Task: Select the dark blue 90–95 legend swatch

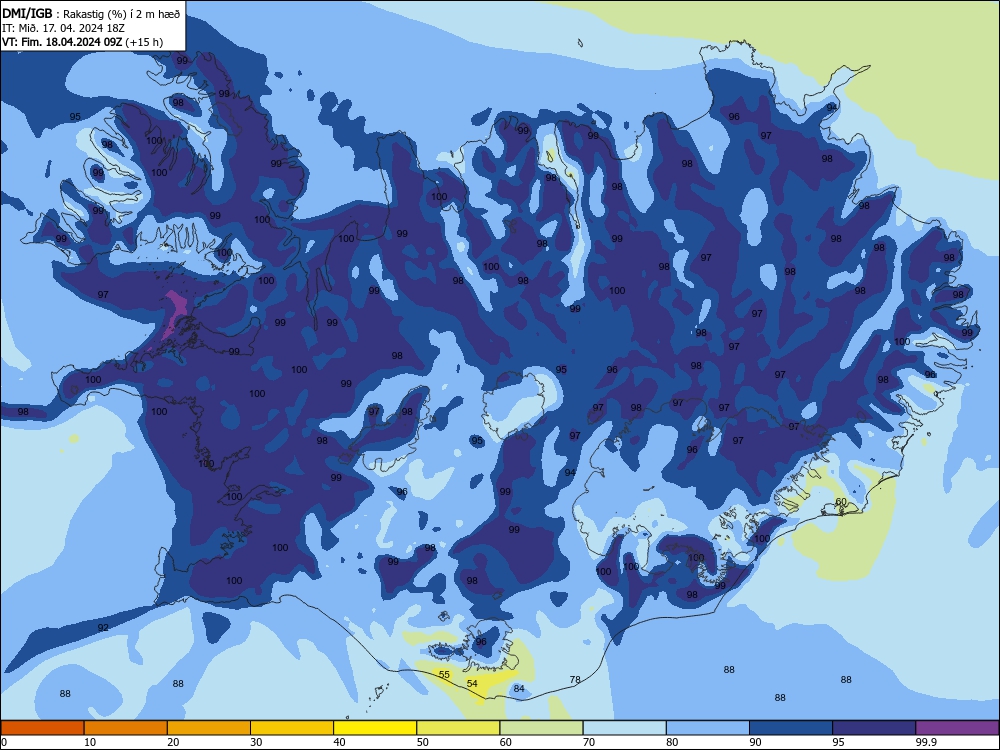Action: 791,728
